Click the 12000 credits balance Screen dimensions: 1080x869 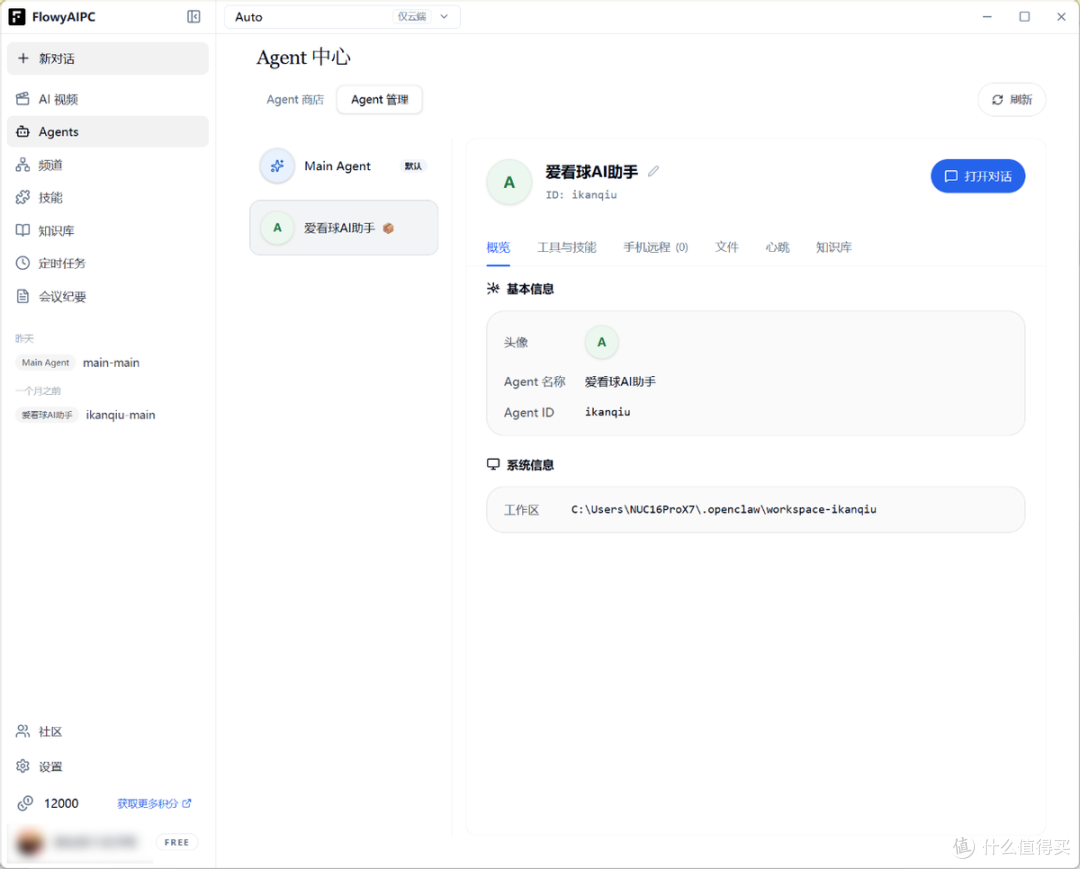[61, 804]
